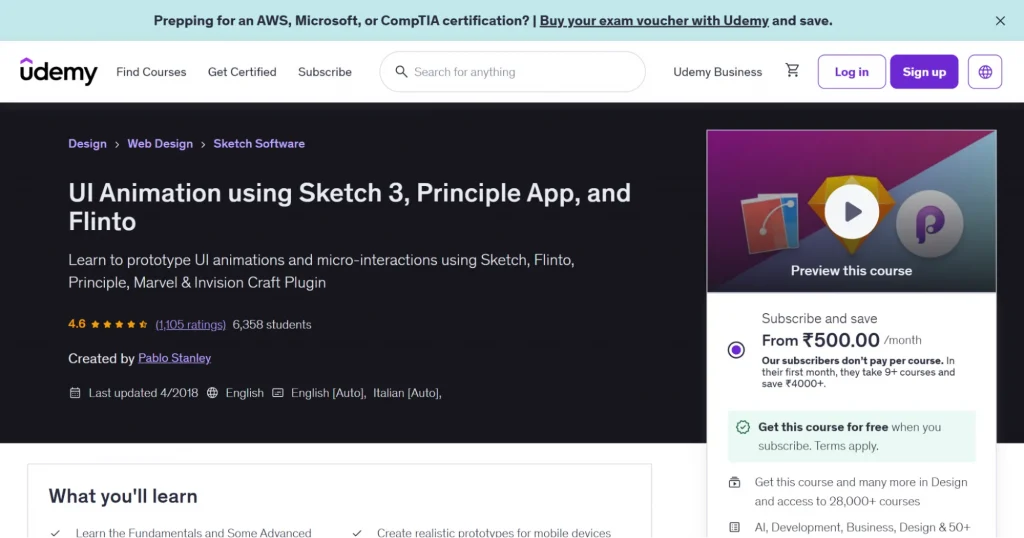
Task: Click the What you'll learn heading
Action: (123, 496)
